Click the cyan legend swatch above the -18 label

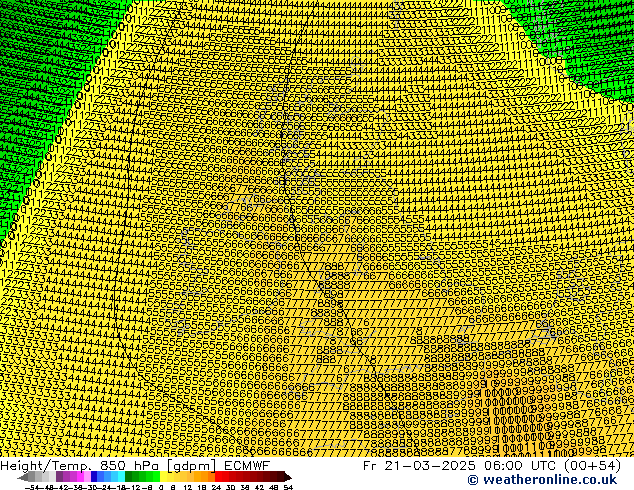[x=121, y=476]
